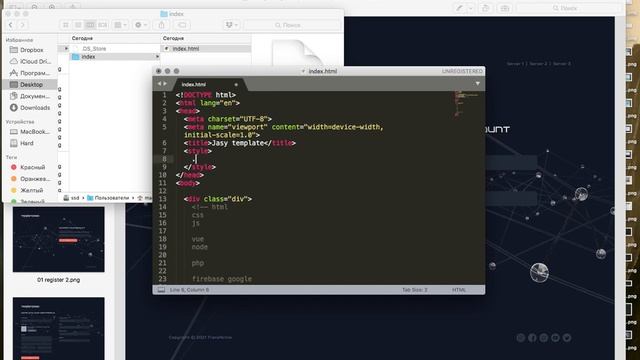The width and height of the screenshot is (640, 360).
Task: Focus the Finder search field
Action: (292, 25)
